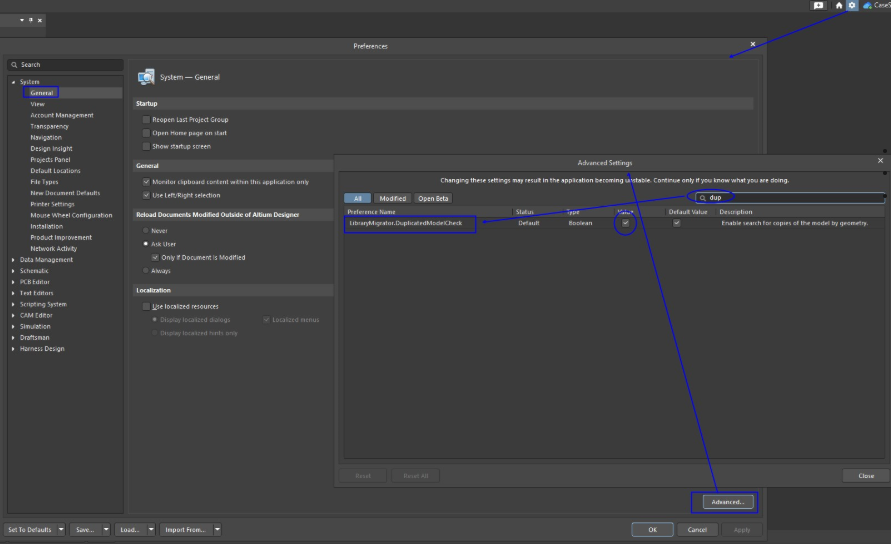The height and width of the screenshot is (544, 891).
Task: Close the Advanced Settings dialog with X
Action: (x=880, y=160)
